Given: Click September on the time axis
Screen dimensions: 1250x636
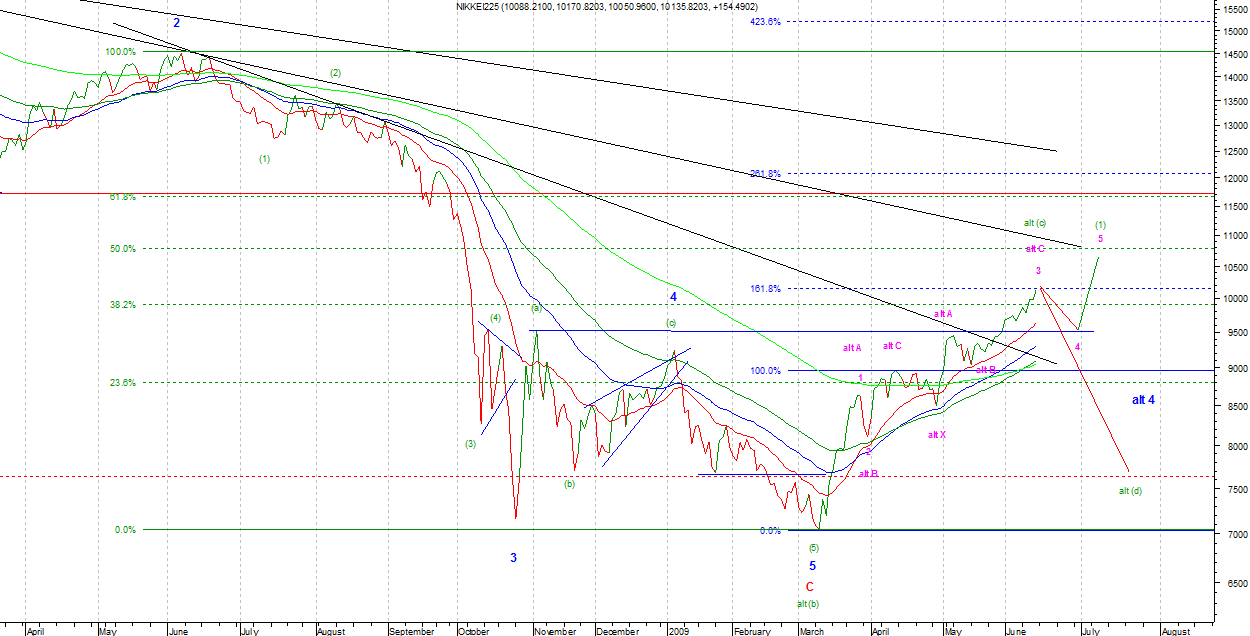Looking at the screenshot, I should coord(411,631).
